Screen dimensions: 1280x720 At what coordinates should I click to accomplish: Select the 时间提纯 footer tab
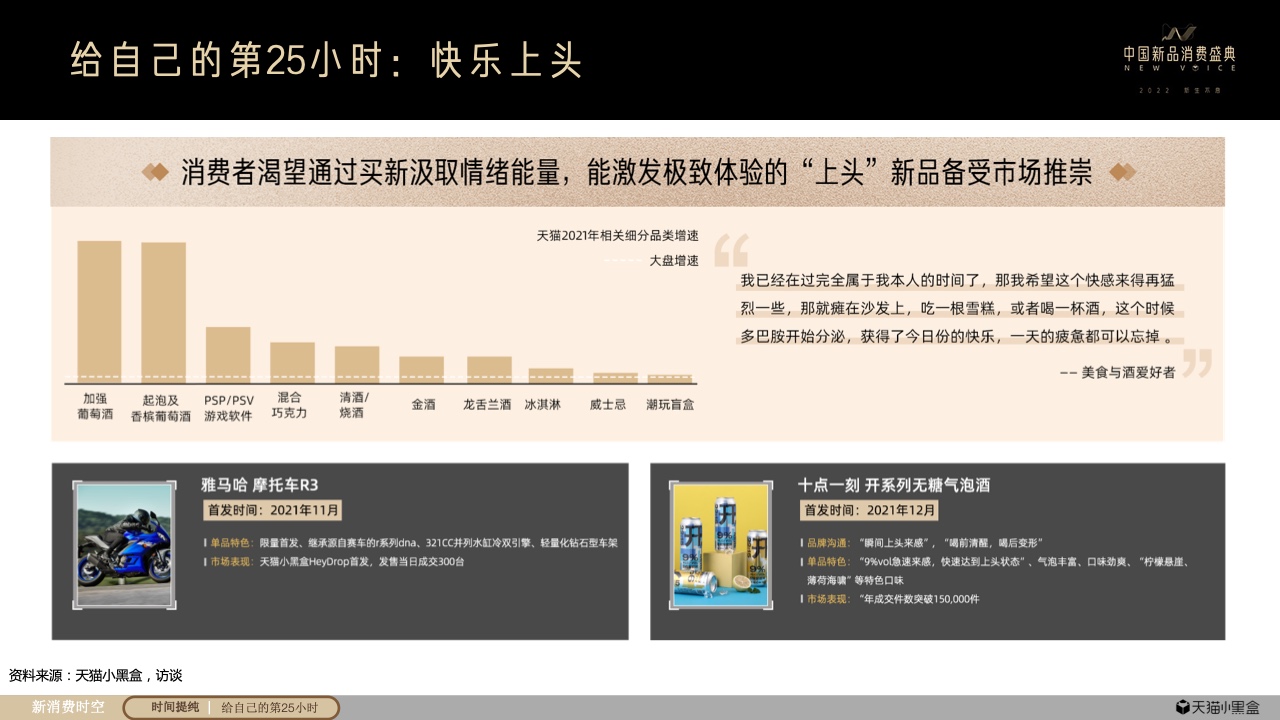tap(175, 708)
